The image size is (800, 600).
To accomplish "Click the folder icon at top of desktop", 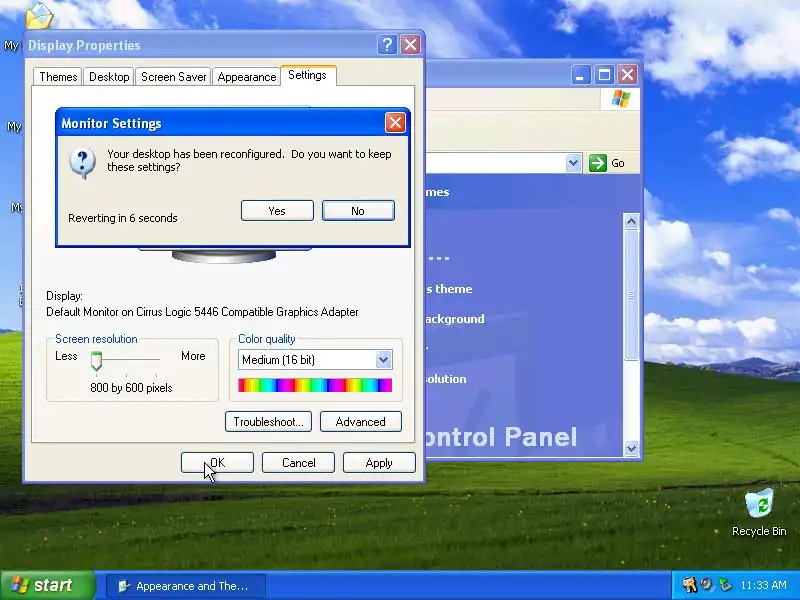I will [39, 15].
